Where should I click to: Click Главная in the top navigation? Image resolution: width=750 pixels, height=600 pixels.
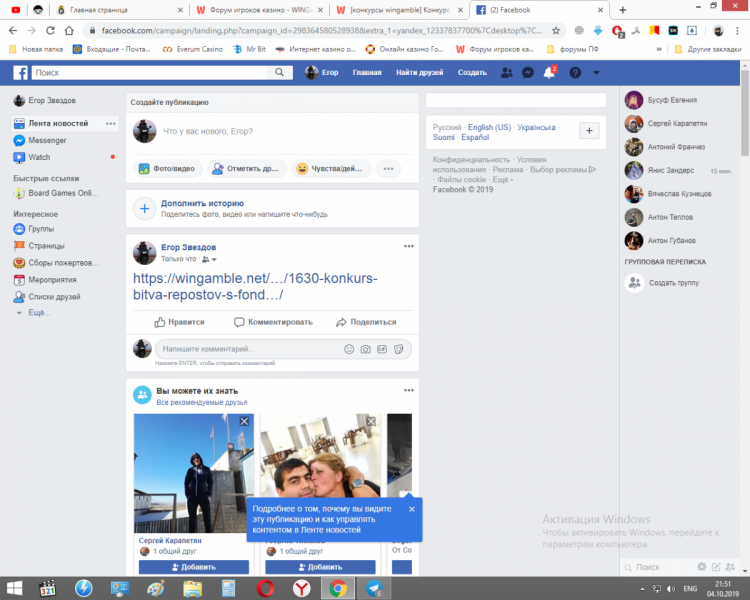367,73
